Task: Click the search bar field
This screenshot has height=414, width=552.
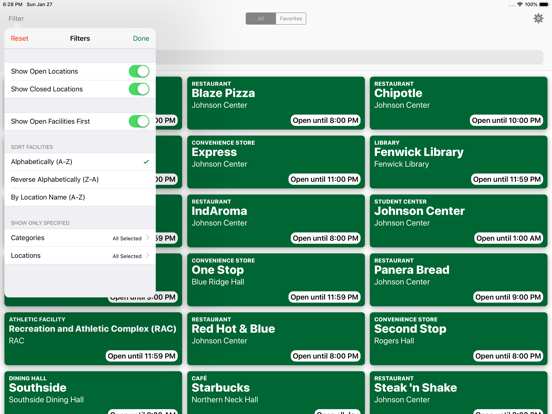Action: pyautogui.click(x=350, y=57)
